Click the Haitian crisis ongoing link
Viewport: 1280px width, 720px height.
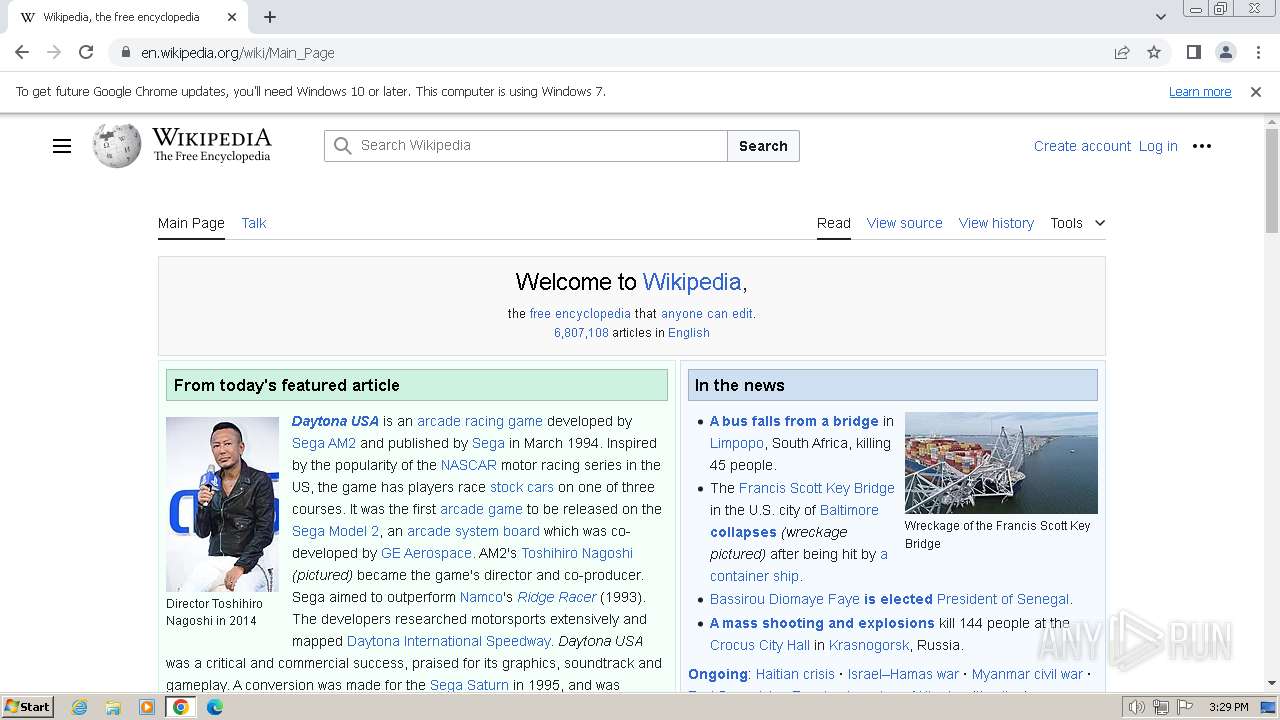(795, 674)
